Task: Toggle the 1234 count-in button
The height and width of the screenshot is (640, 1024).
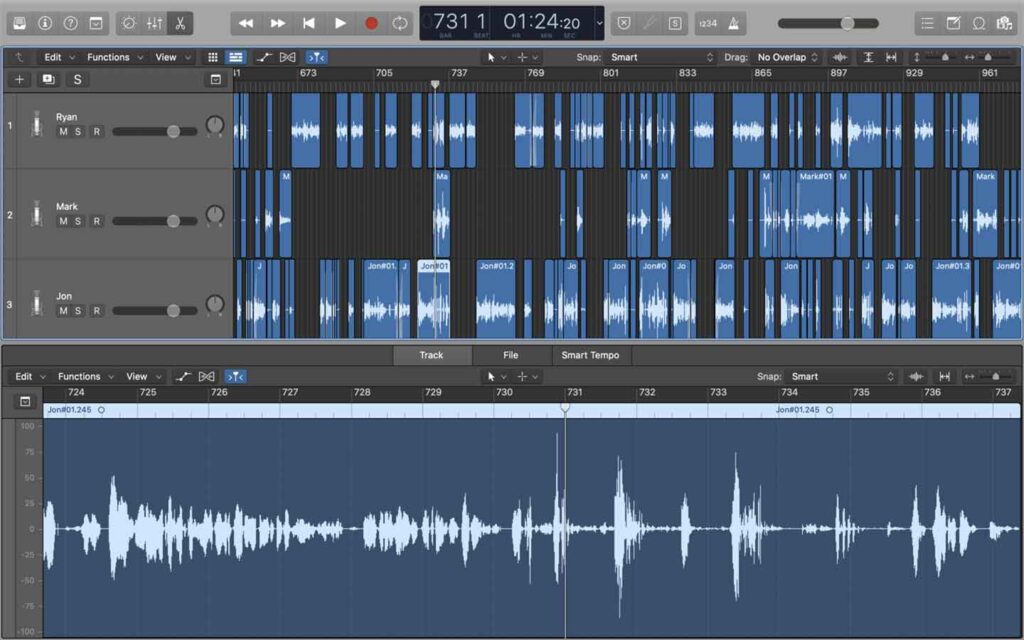Action: [x=708, y=24]
